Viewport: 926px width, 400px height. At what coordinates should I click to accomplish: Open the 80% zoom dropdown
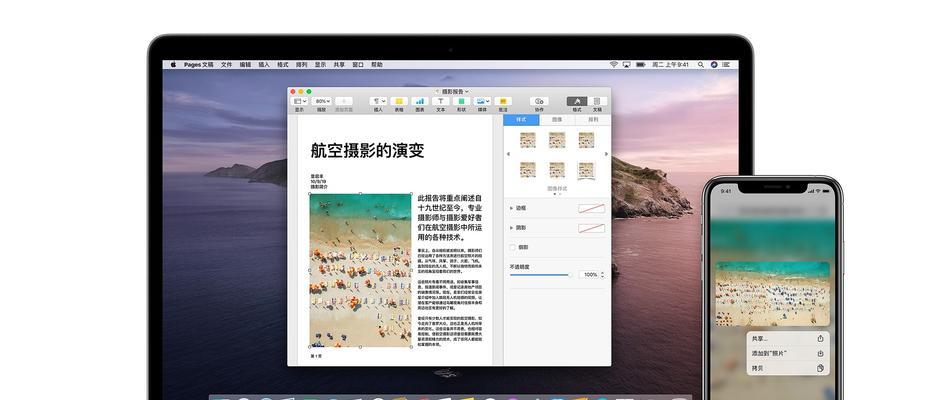(x=322, y=102)
